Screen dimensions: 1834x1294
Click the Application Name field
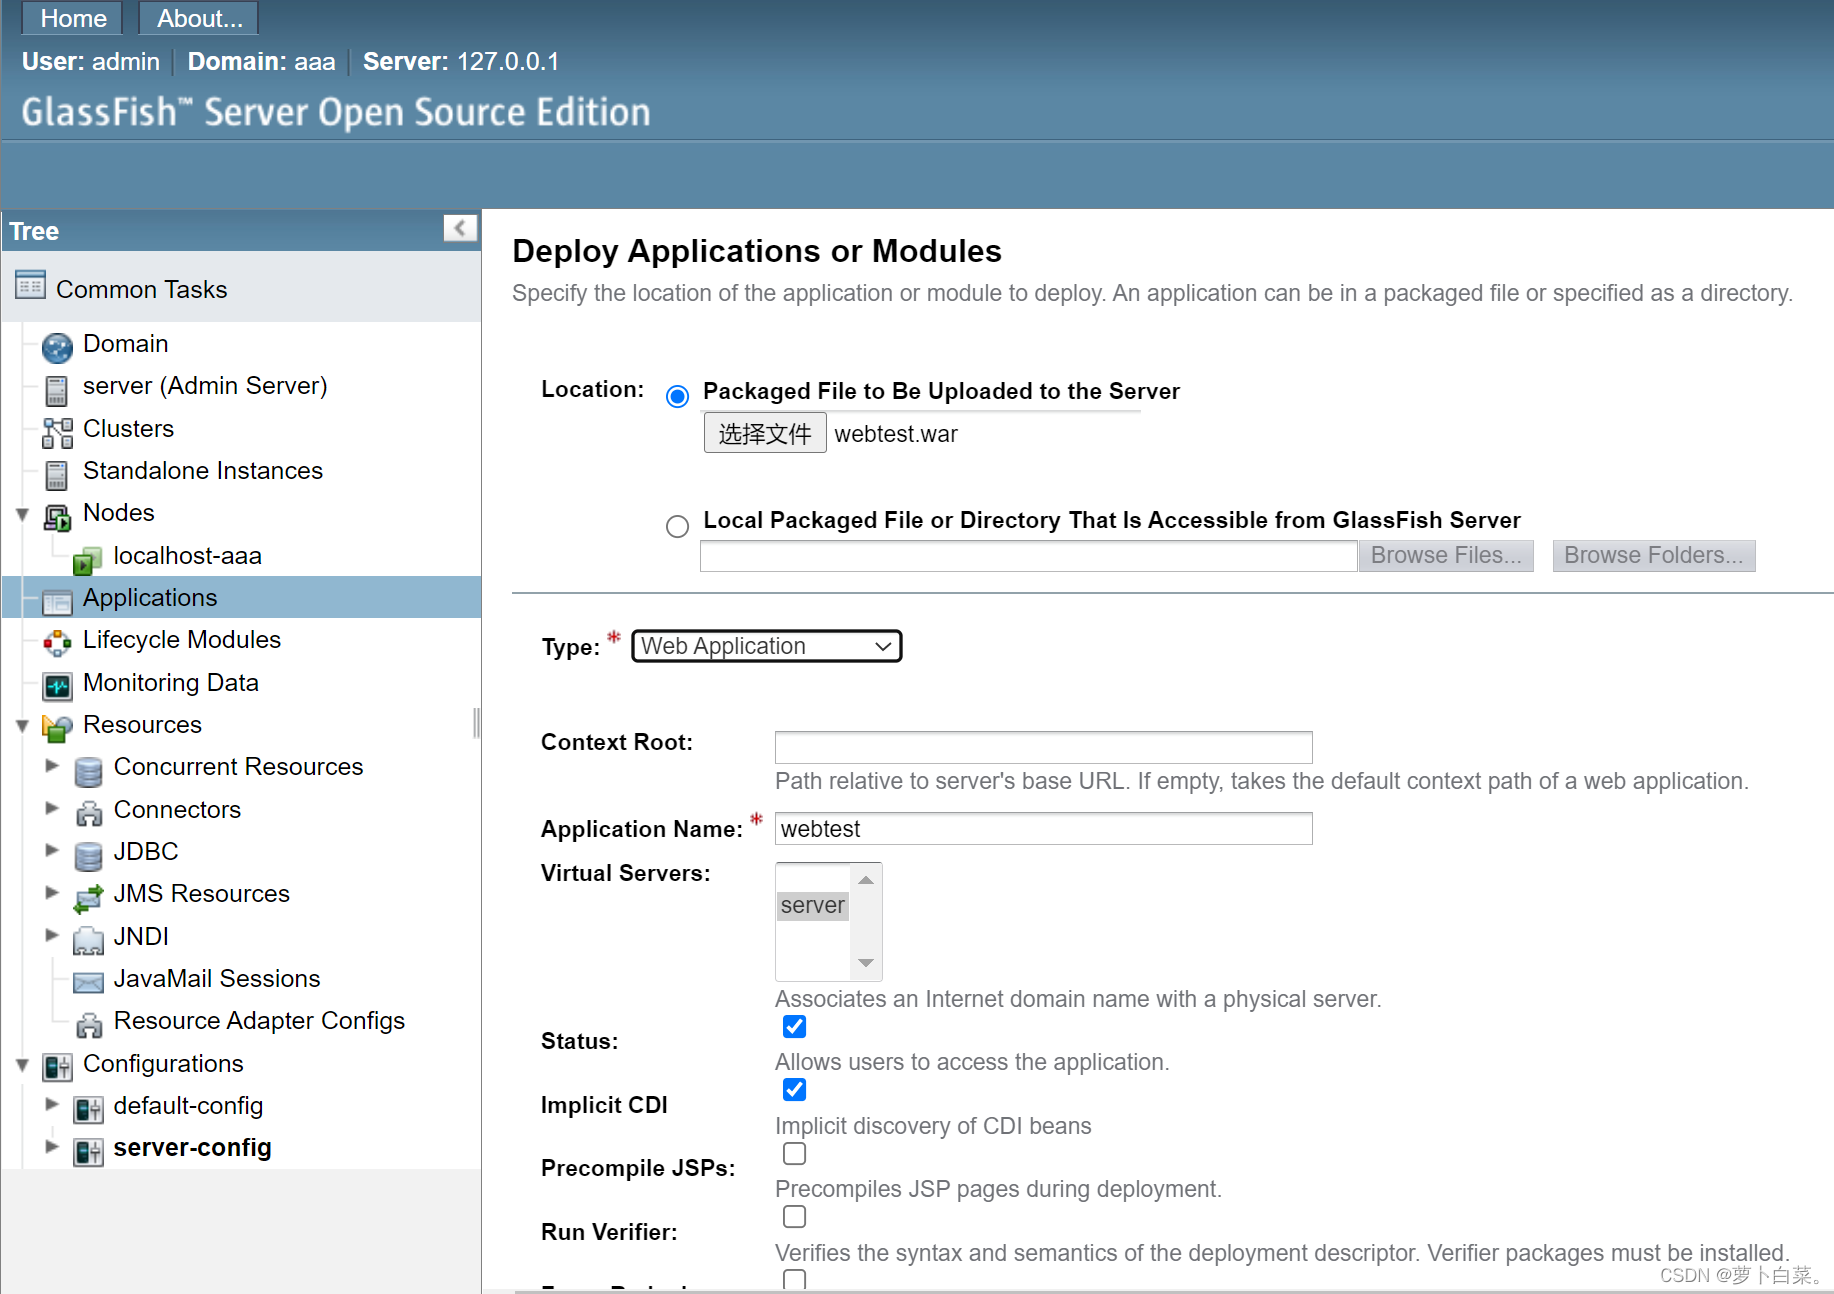click(1043, 828)
